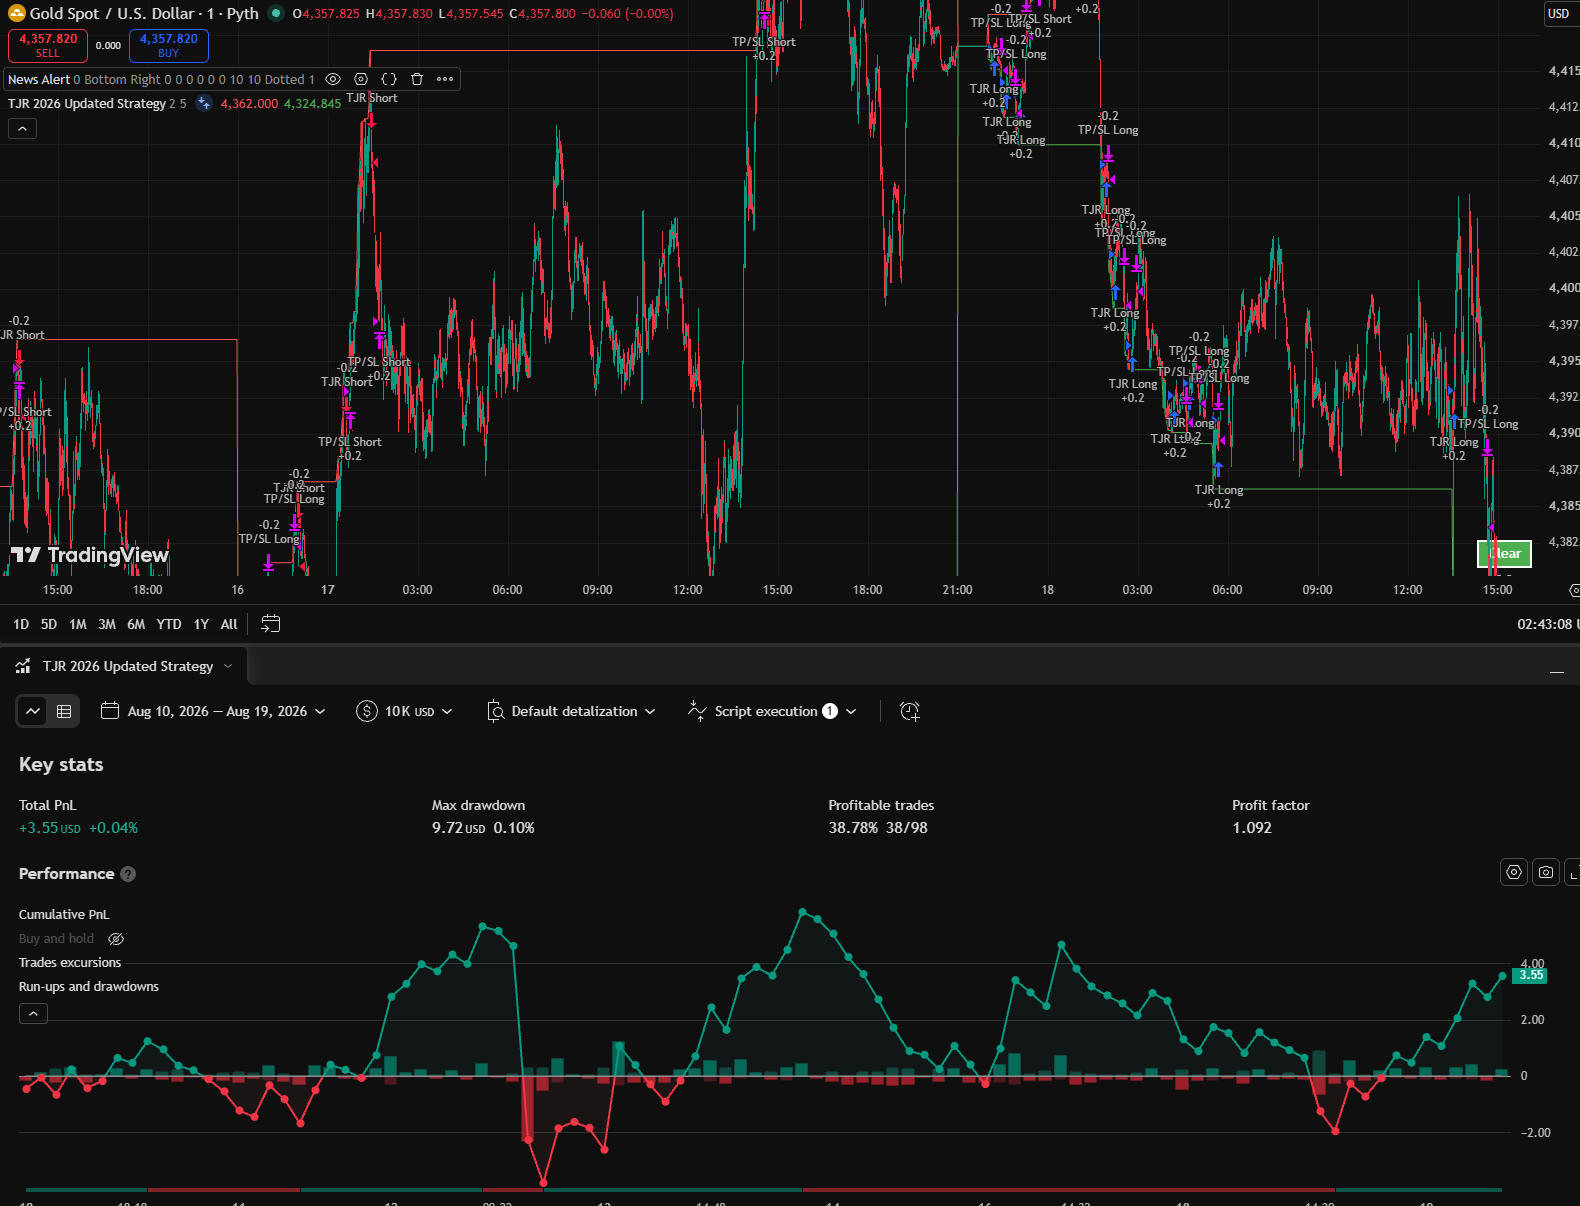Open News Alert indicator settings
Viewport: 1580px width, 1206px height.
pyautogui.click(x=361, y=79)
